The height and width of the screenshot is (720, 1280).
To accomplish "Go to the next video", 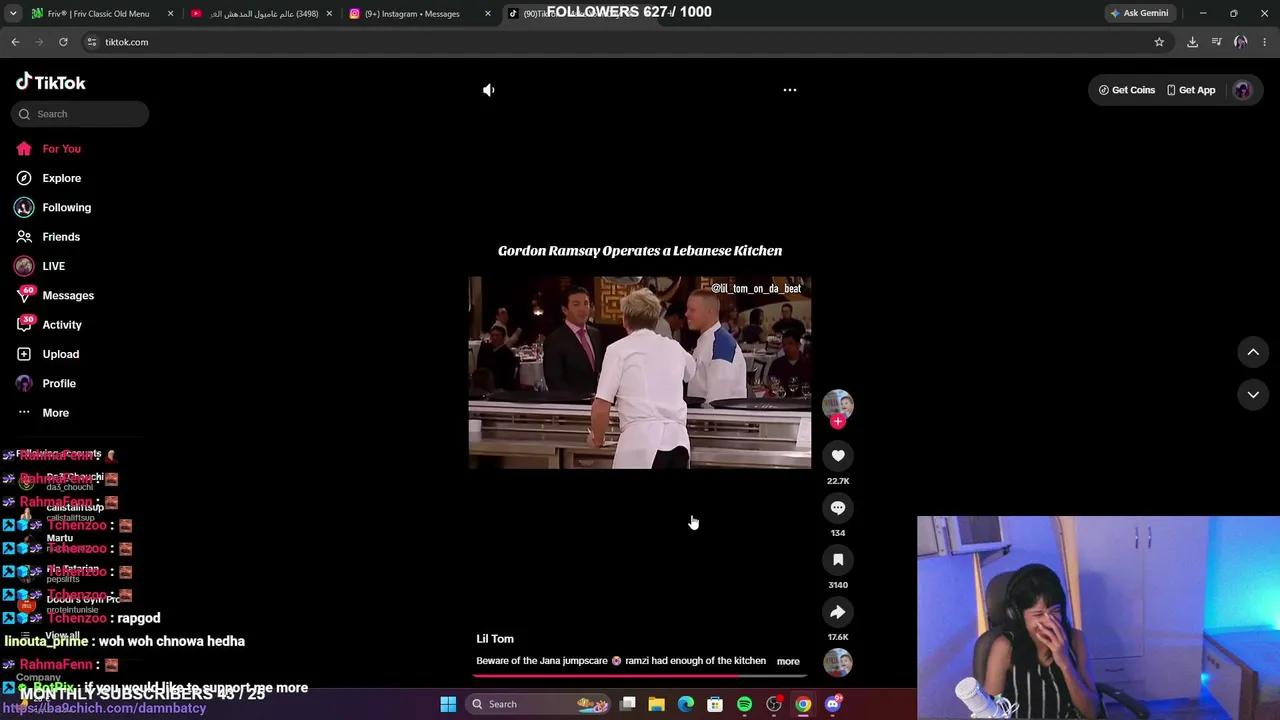I will 1253,395.
